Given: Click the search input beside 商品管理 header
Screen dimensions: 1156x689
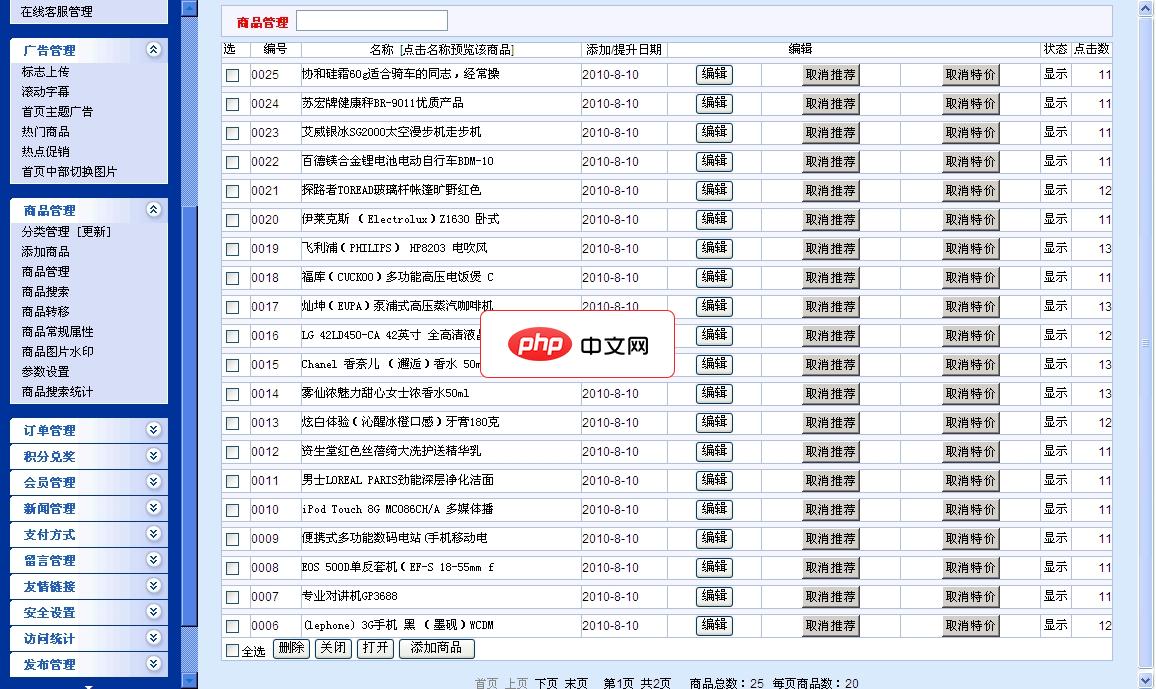Looking at the screenshot, I should 372,19.
